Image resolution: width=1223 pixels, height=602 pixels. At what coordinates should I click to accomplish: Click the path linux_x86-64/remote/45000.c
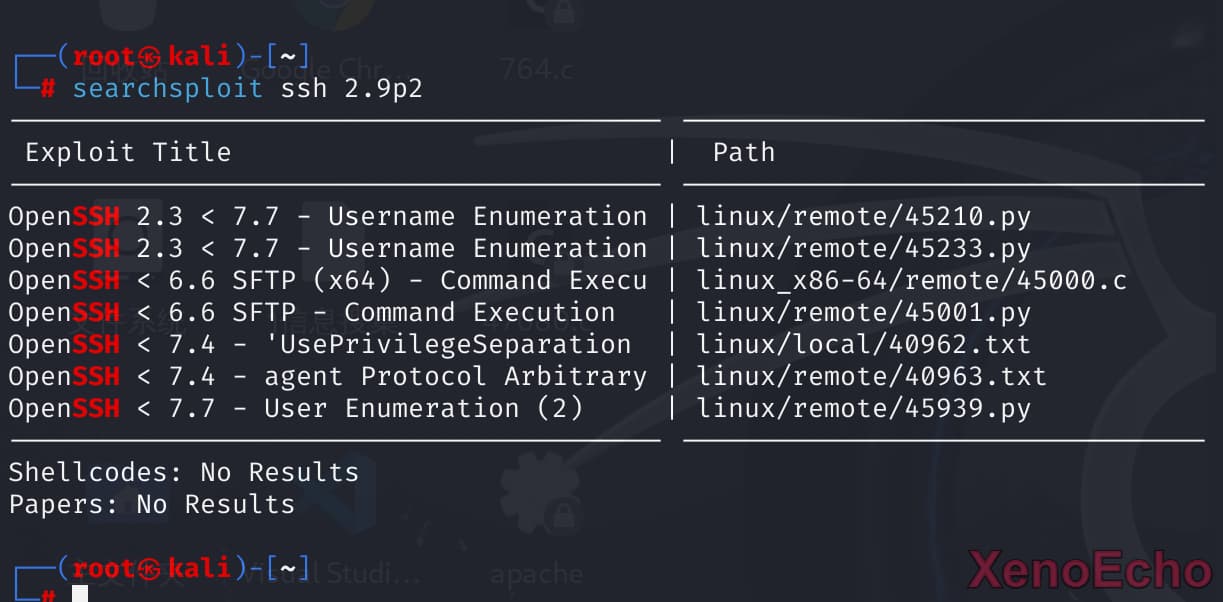(911, 280)
